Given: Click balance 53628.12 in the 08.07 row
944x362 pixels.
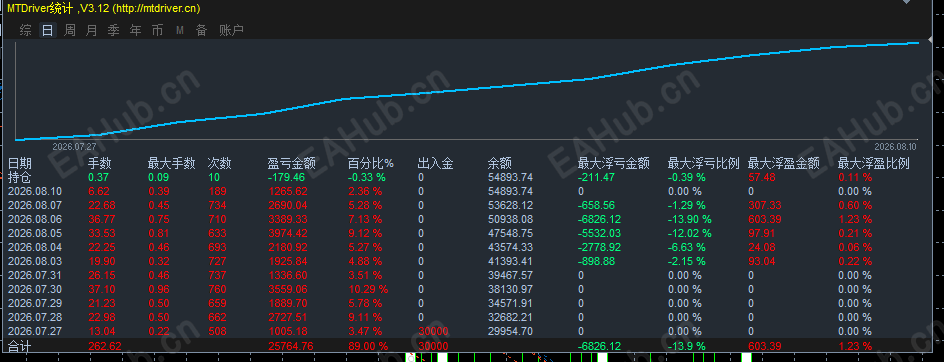Looking at the screenshot, I should click(x=510, y=205).
